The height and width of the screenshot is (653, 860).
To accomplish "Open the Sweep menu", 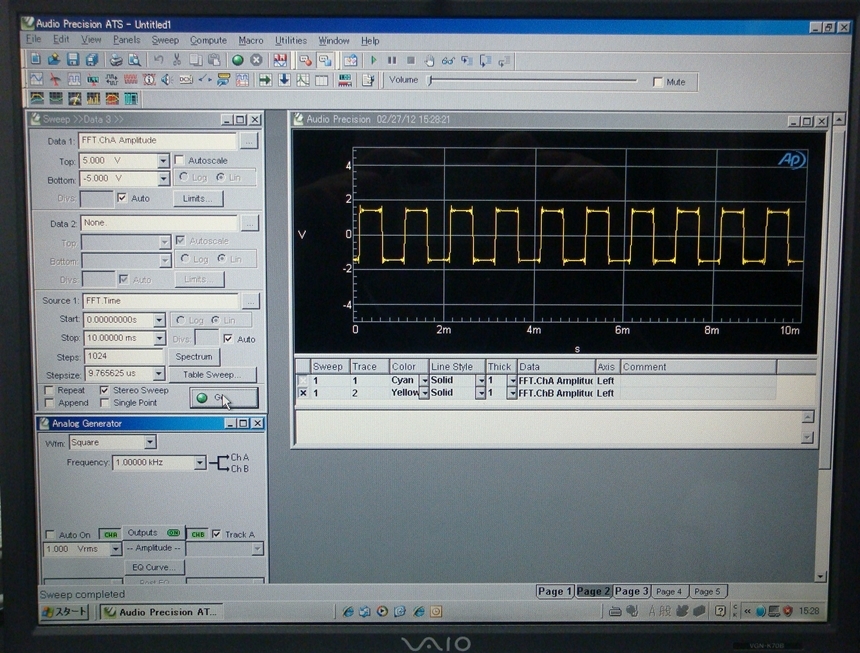I will point(165,40).
